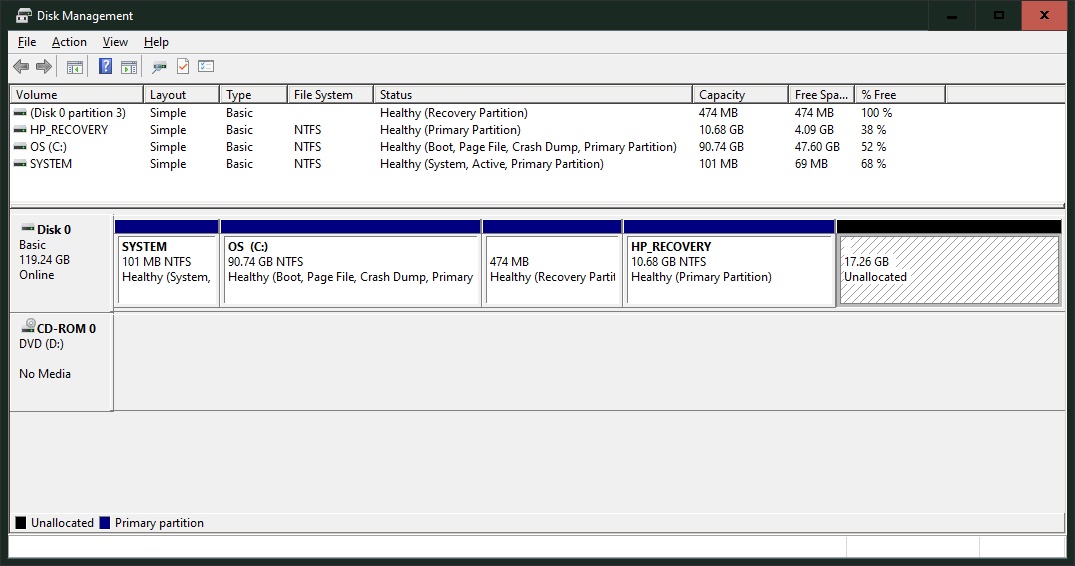Open the File menu
The width and height of the screenshot is (1075, 566).
27,42
